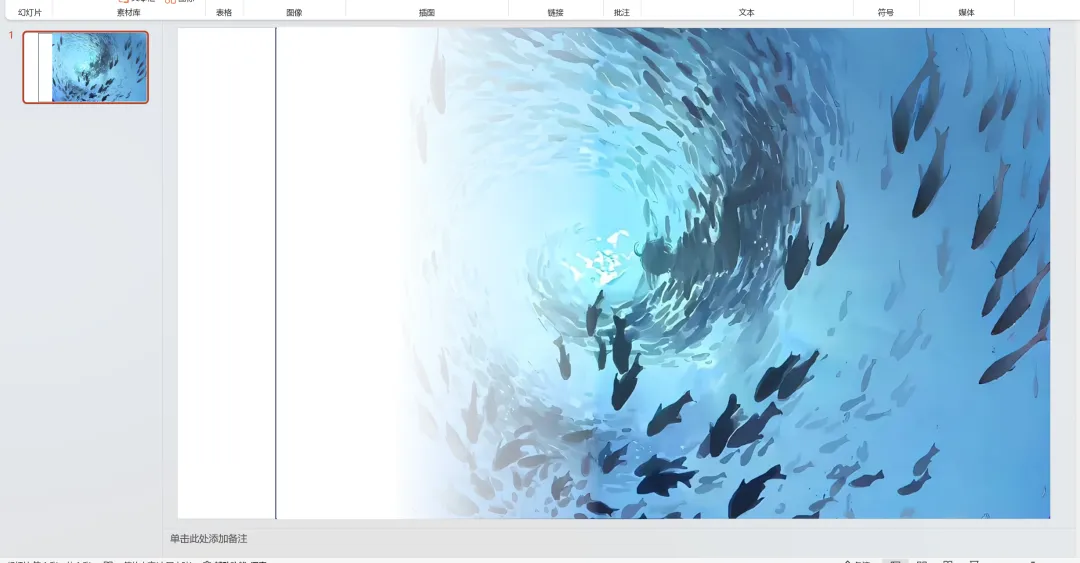Click slide number 1 beside the thumbnail

pos(11,35)
